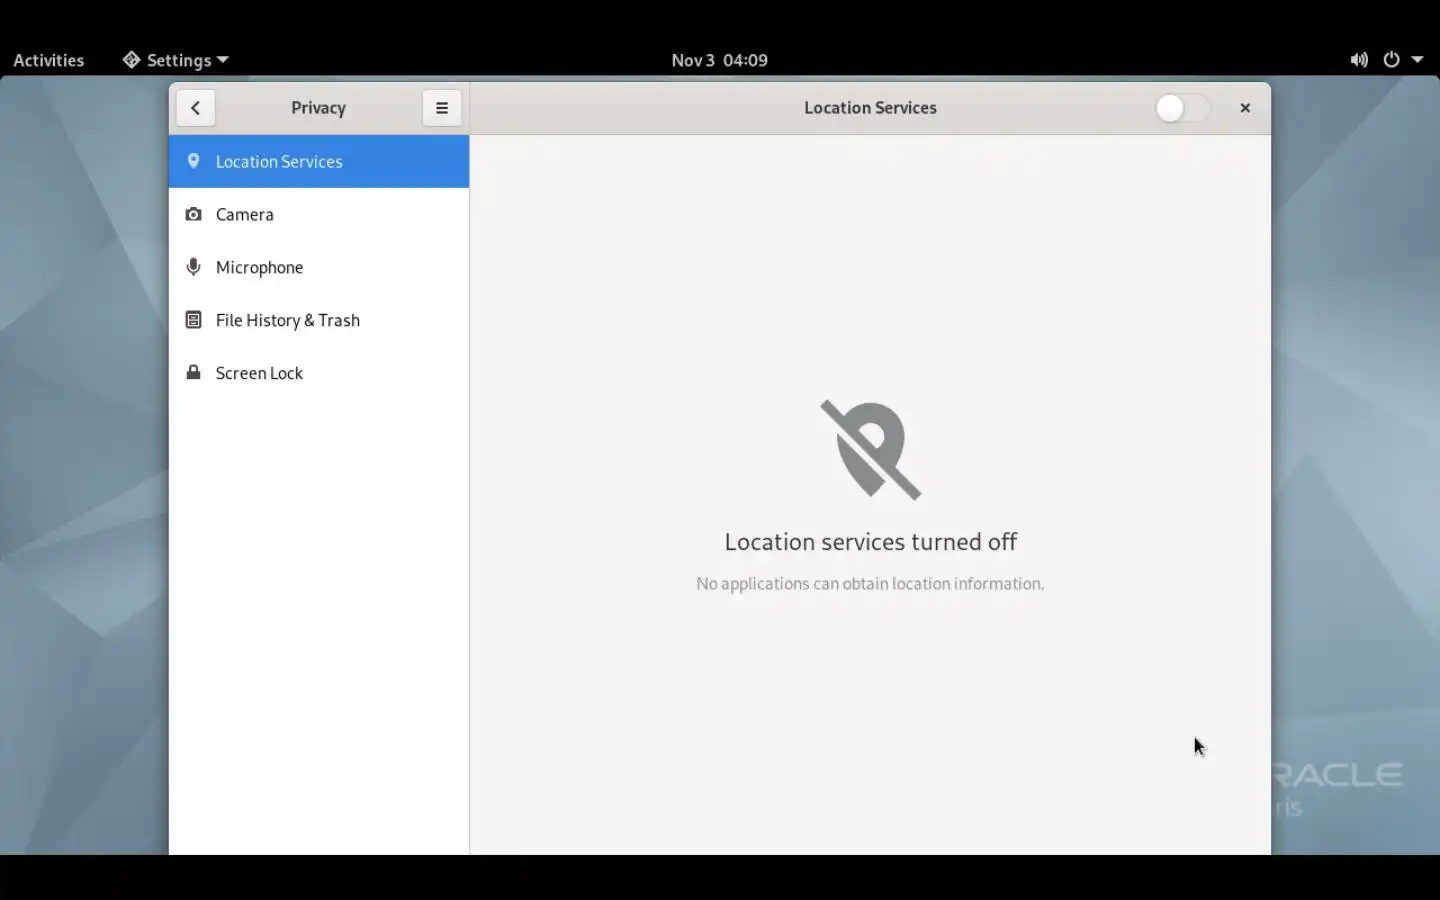Click the Microphone icon in sidebar
1440x900 pixels.
click(x=194, y=267)
